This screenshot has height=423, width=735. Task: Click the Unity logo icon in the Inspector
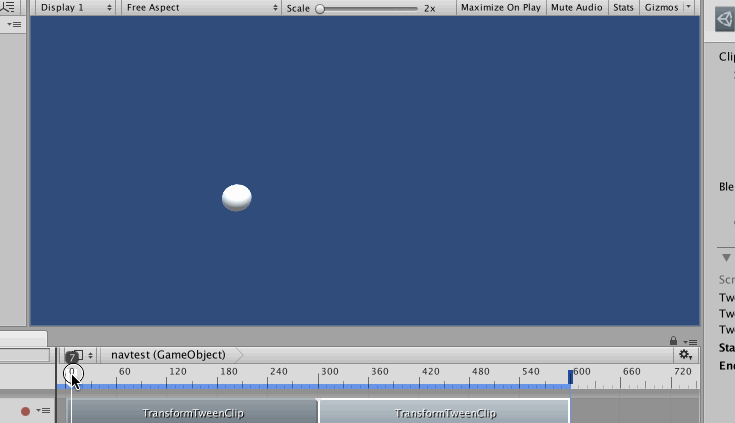coord(725,20)
